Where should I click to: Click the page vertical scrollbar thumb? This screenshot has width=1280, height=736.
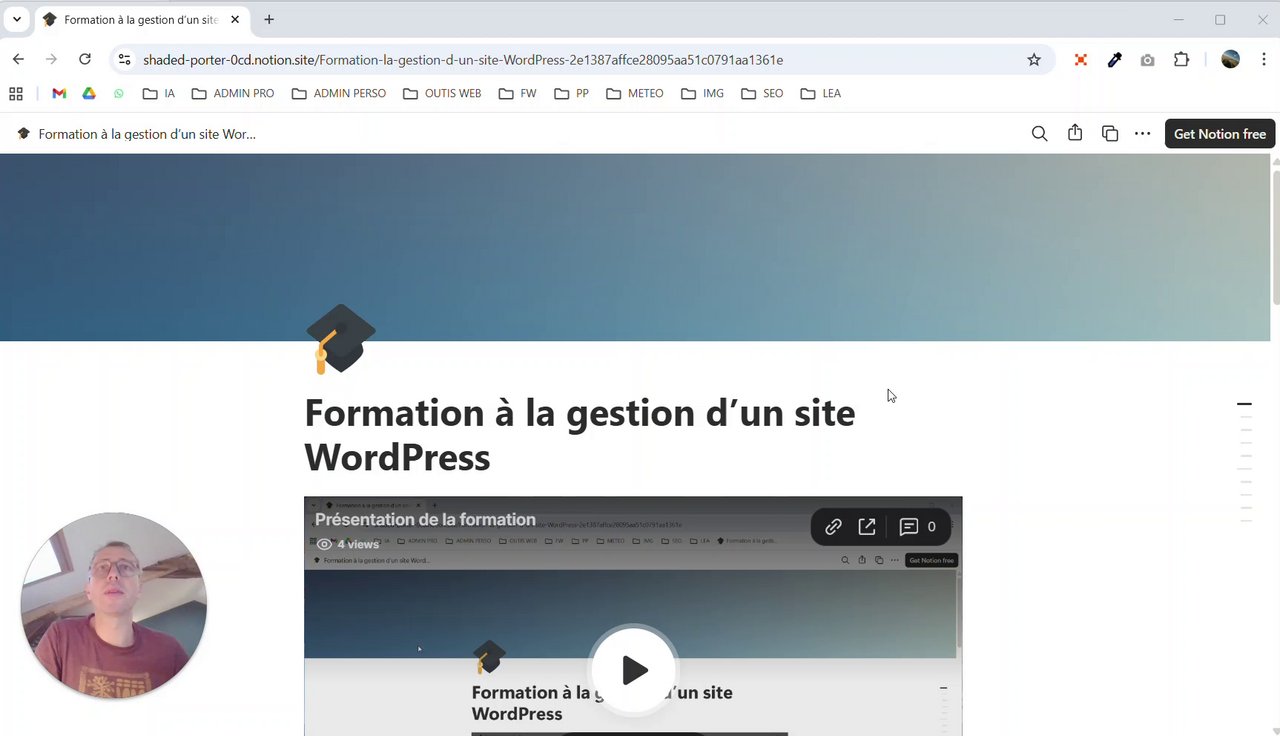point(1275,238)
